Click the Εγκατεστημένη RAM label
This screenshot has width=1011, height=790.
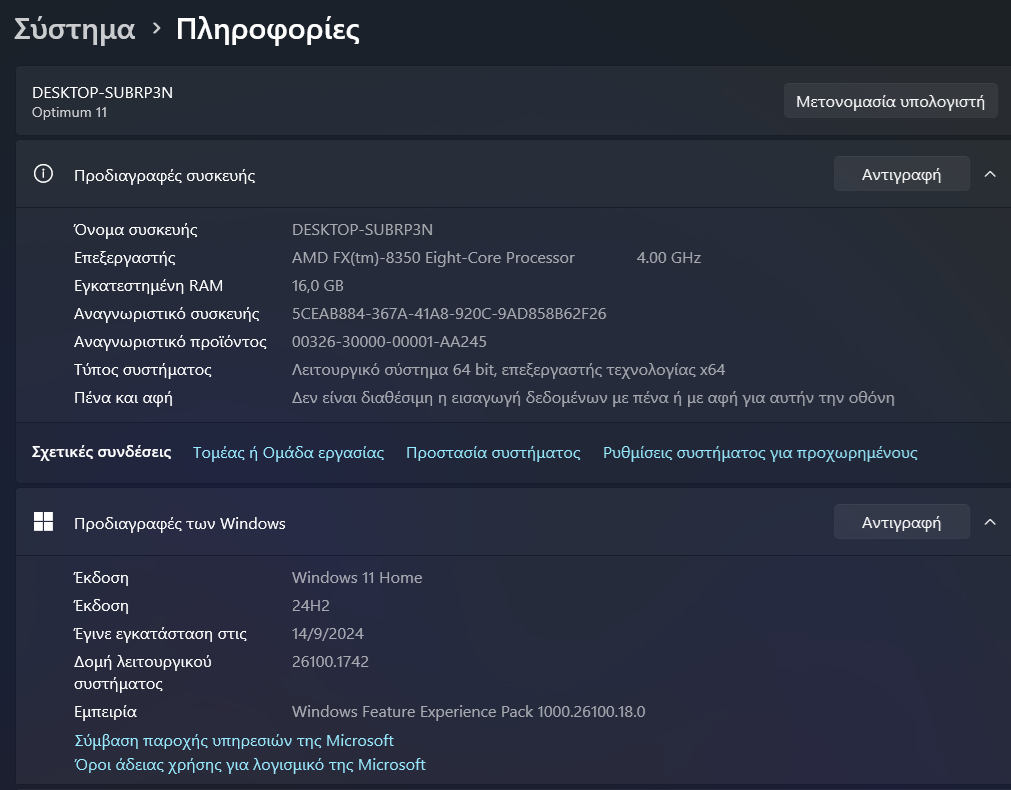(x=148, y=286)
